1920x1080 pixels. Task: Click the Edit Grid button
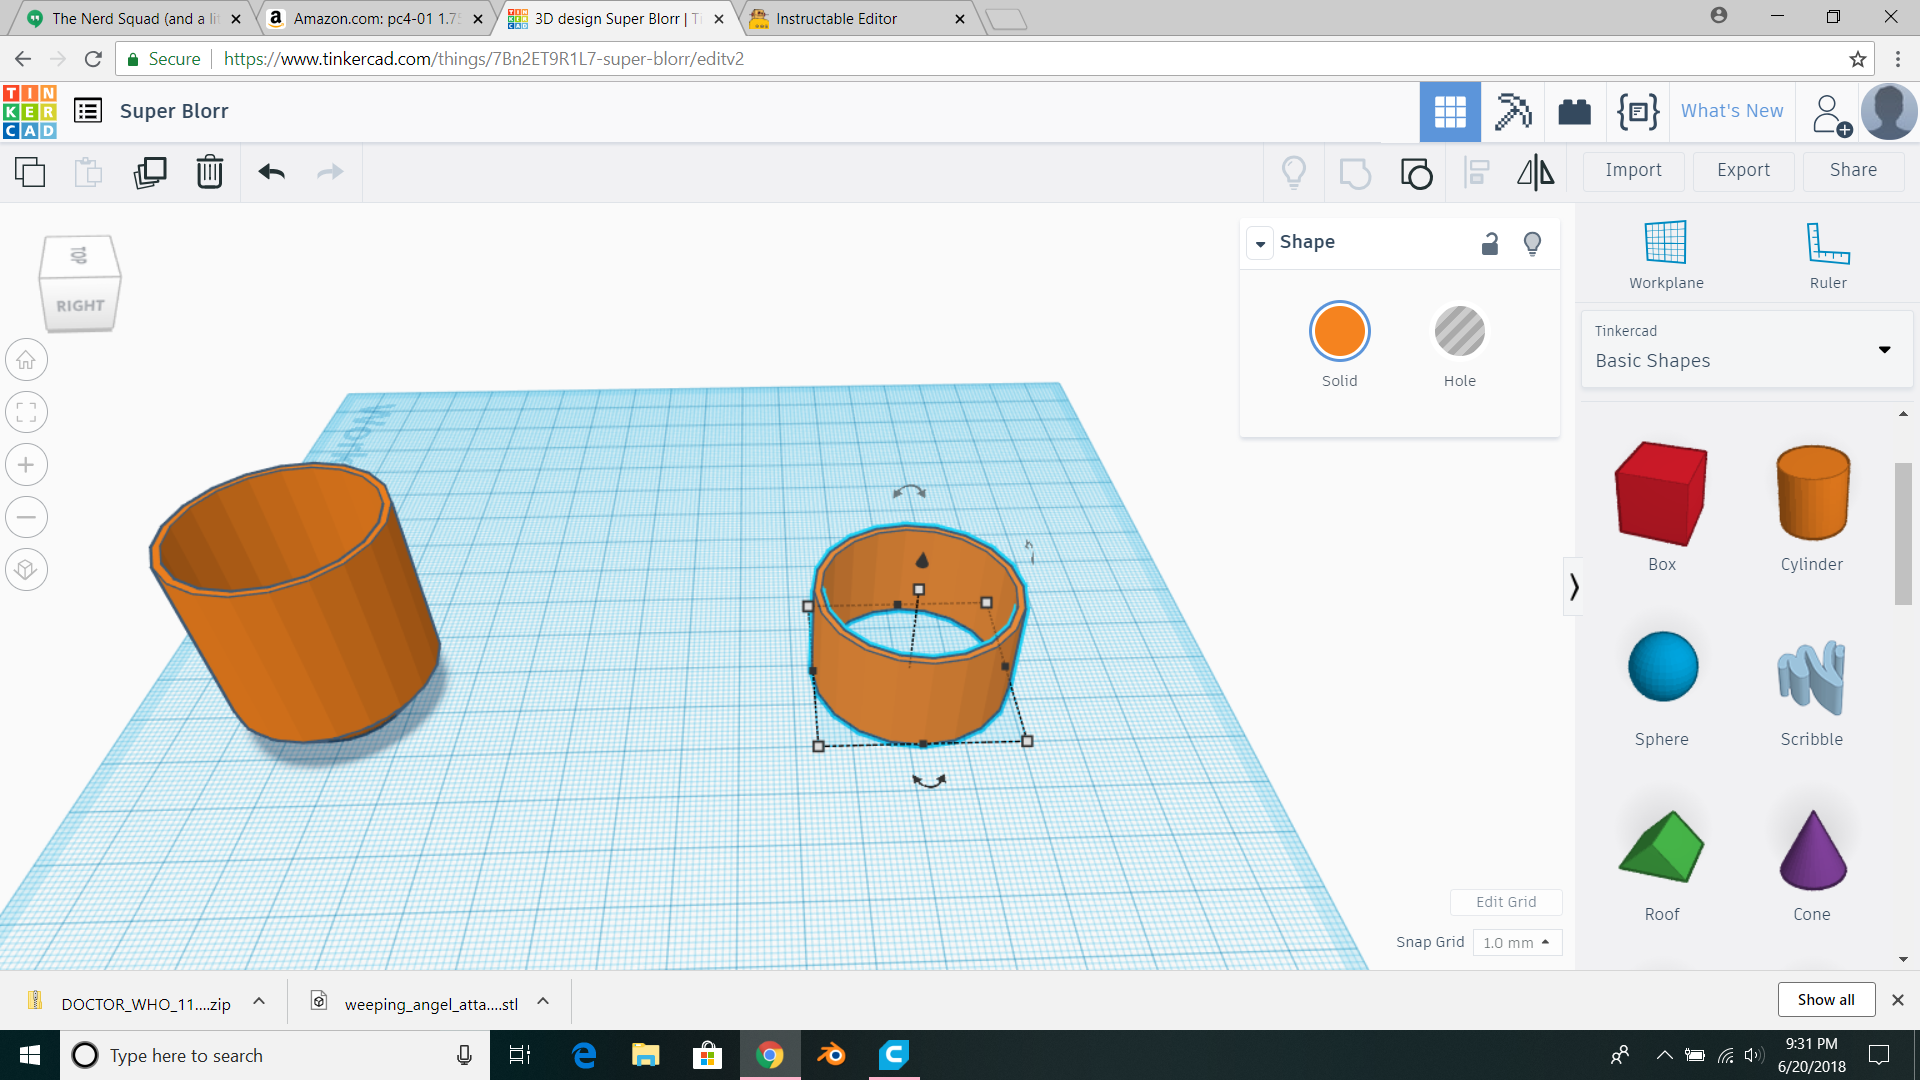1506,902
